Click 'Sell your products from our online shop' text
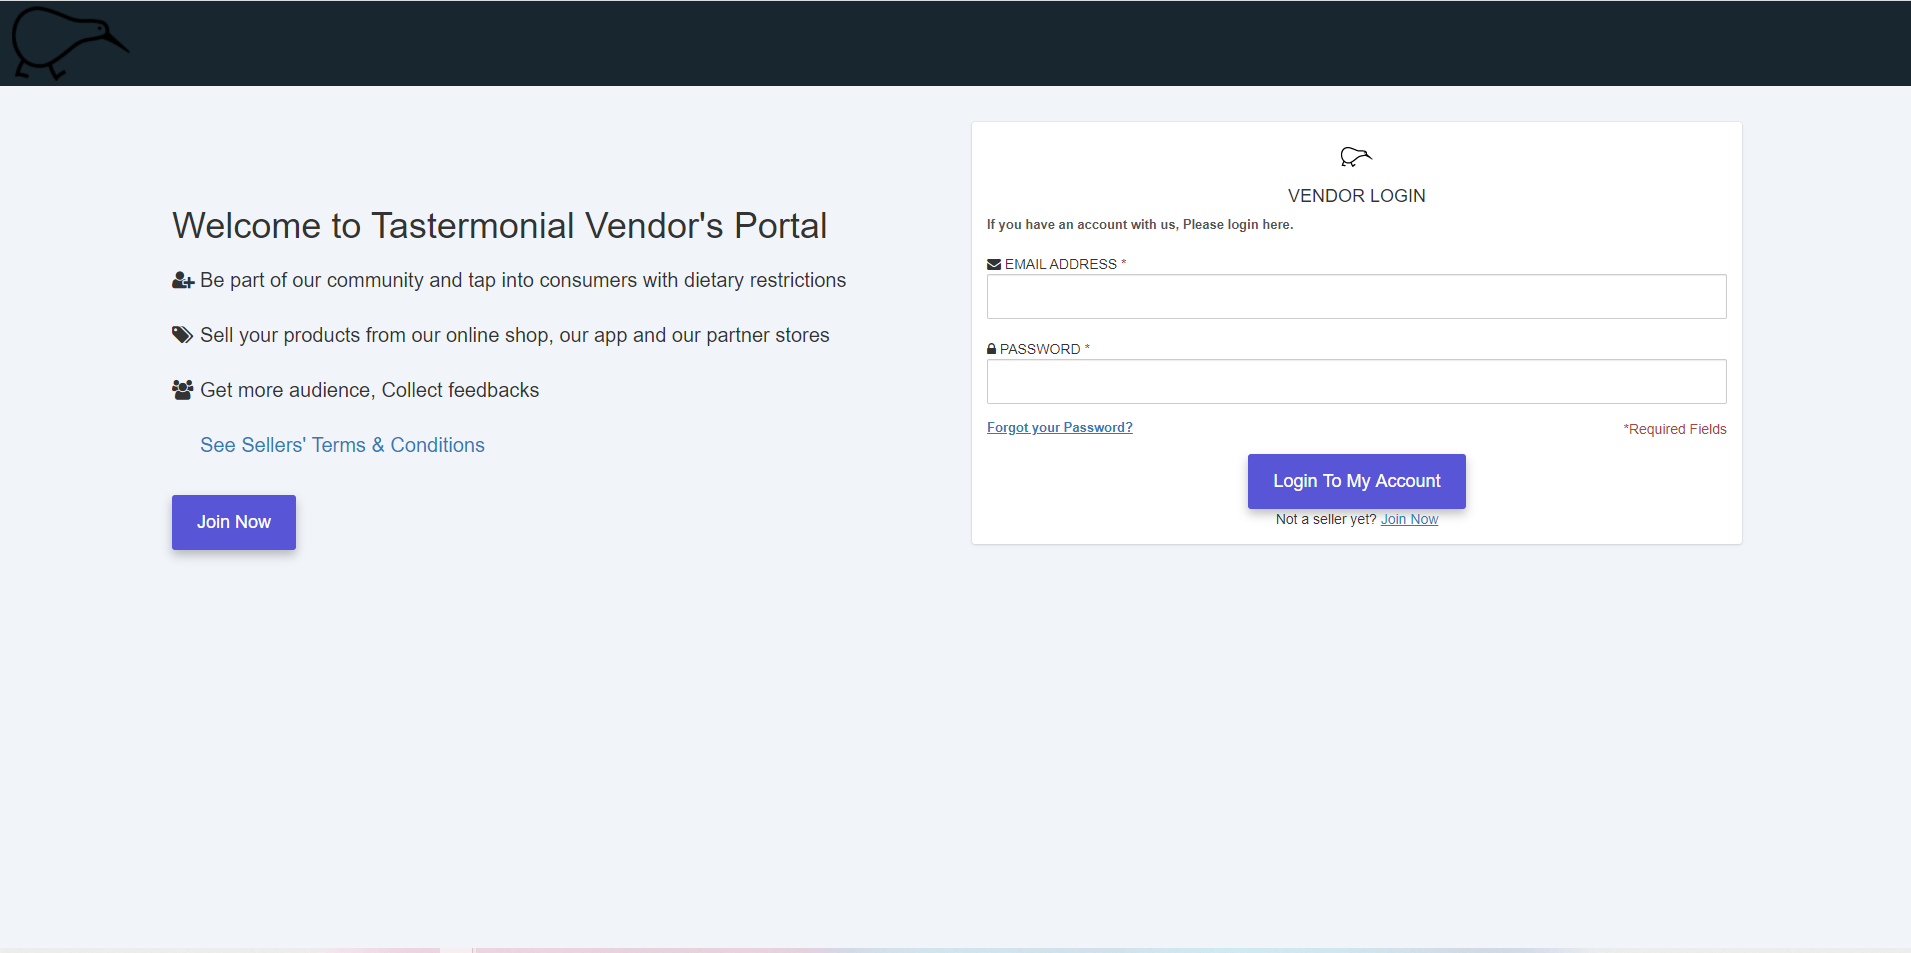1911x953 pixels. (x=515, y=335)
